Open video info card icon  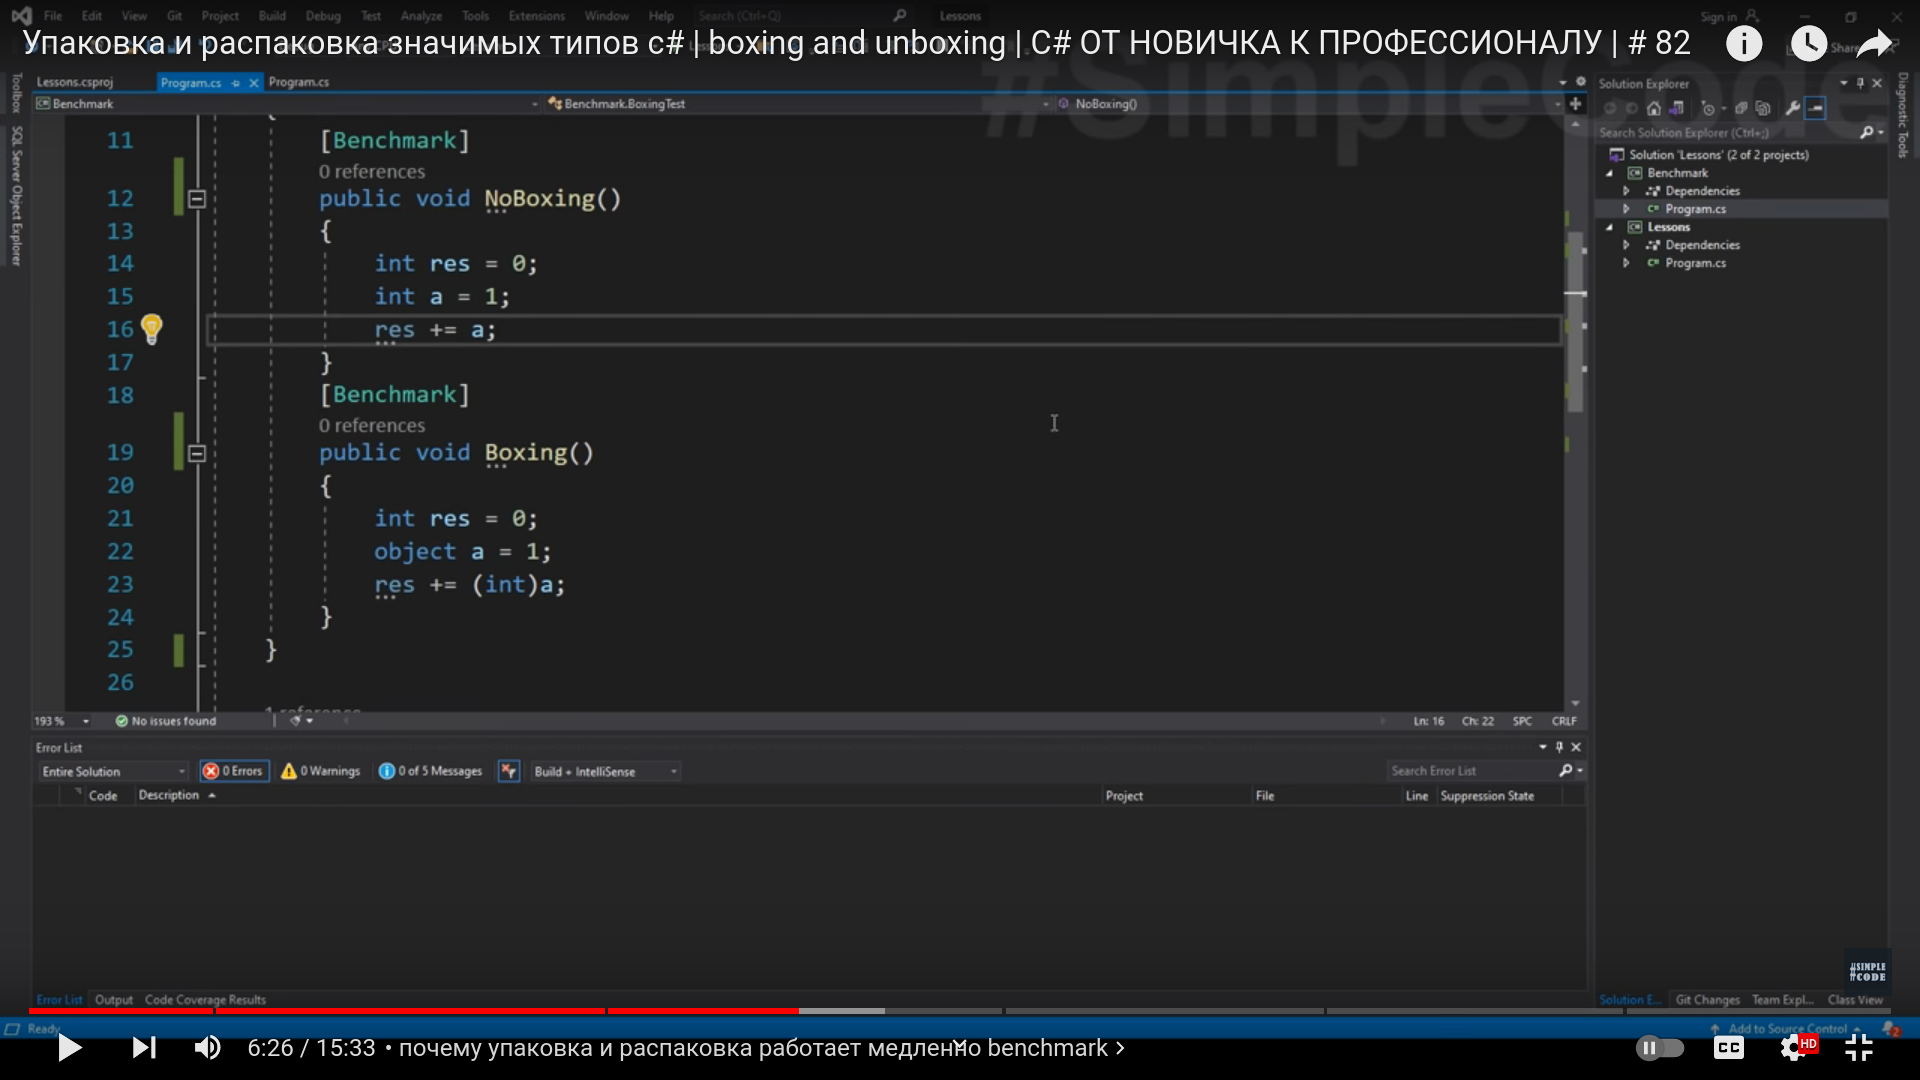pyautogui.click(x=1744, y=44)
